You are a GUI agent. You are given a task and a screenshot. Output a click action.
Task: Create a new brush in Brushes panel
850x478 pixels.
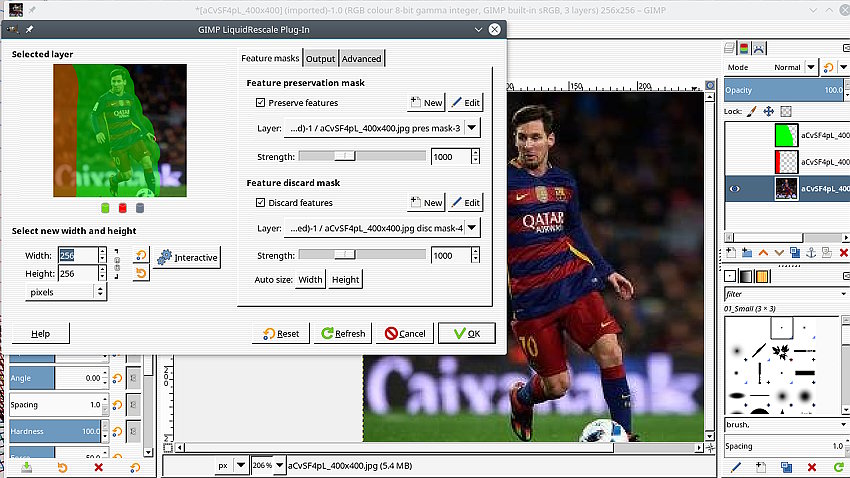(x=761, y=467)
